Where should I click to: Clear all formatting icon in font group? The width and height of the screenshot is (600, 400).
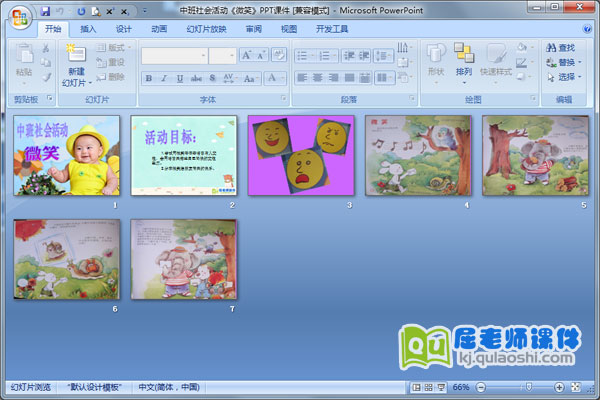279,55
